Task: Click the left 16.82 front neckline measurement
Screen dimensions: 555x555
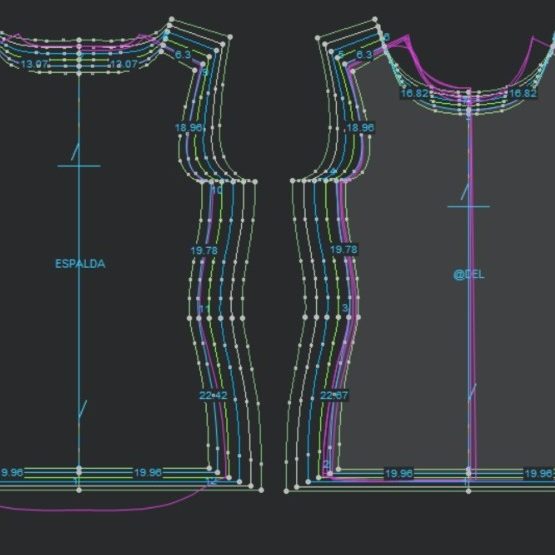Action: [x=414, y=93]
